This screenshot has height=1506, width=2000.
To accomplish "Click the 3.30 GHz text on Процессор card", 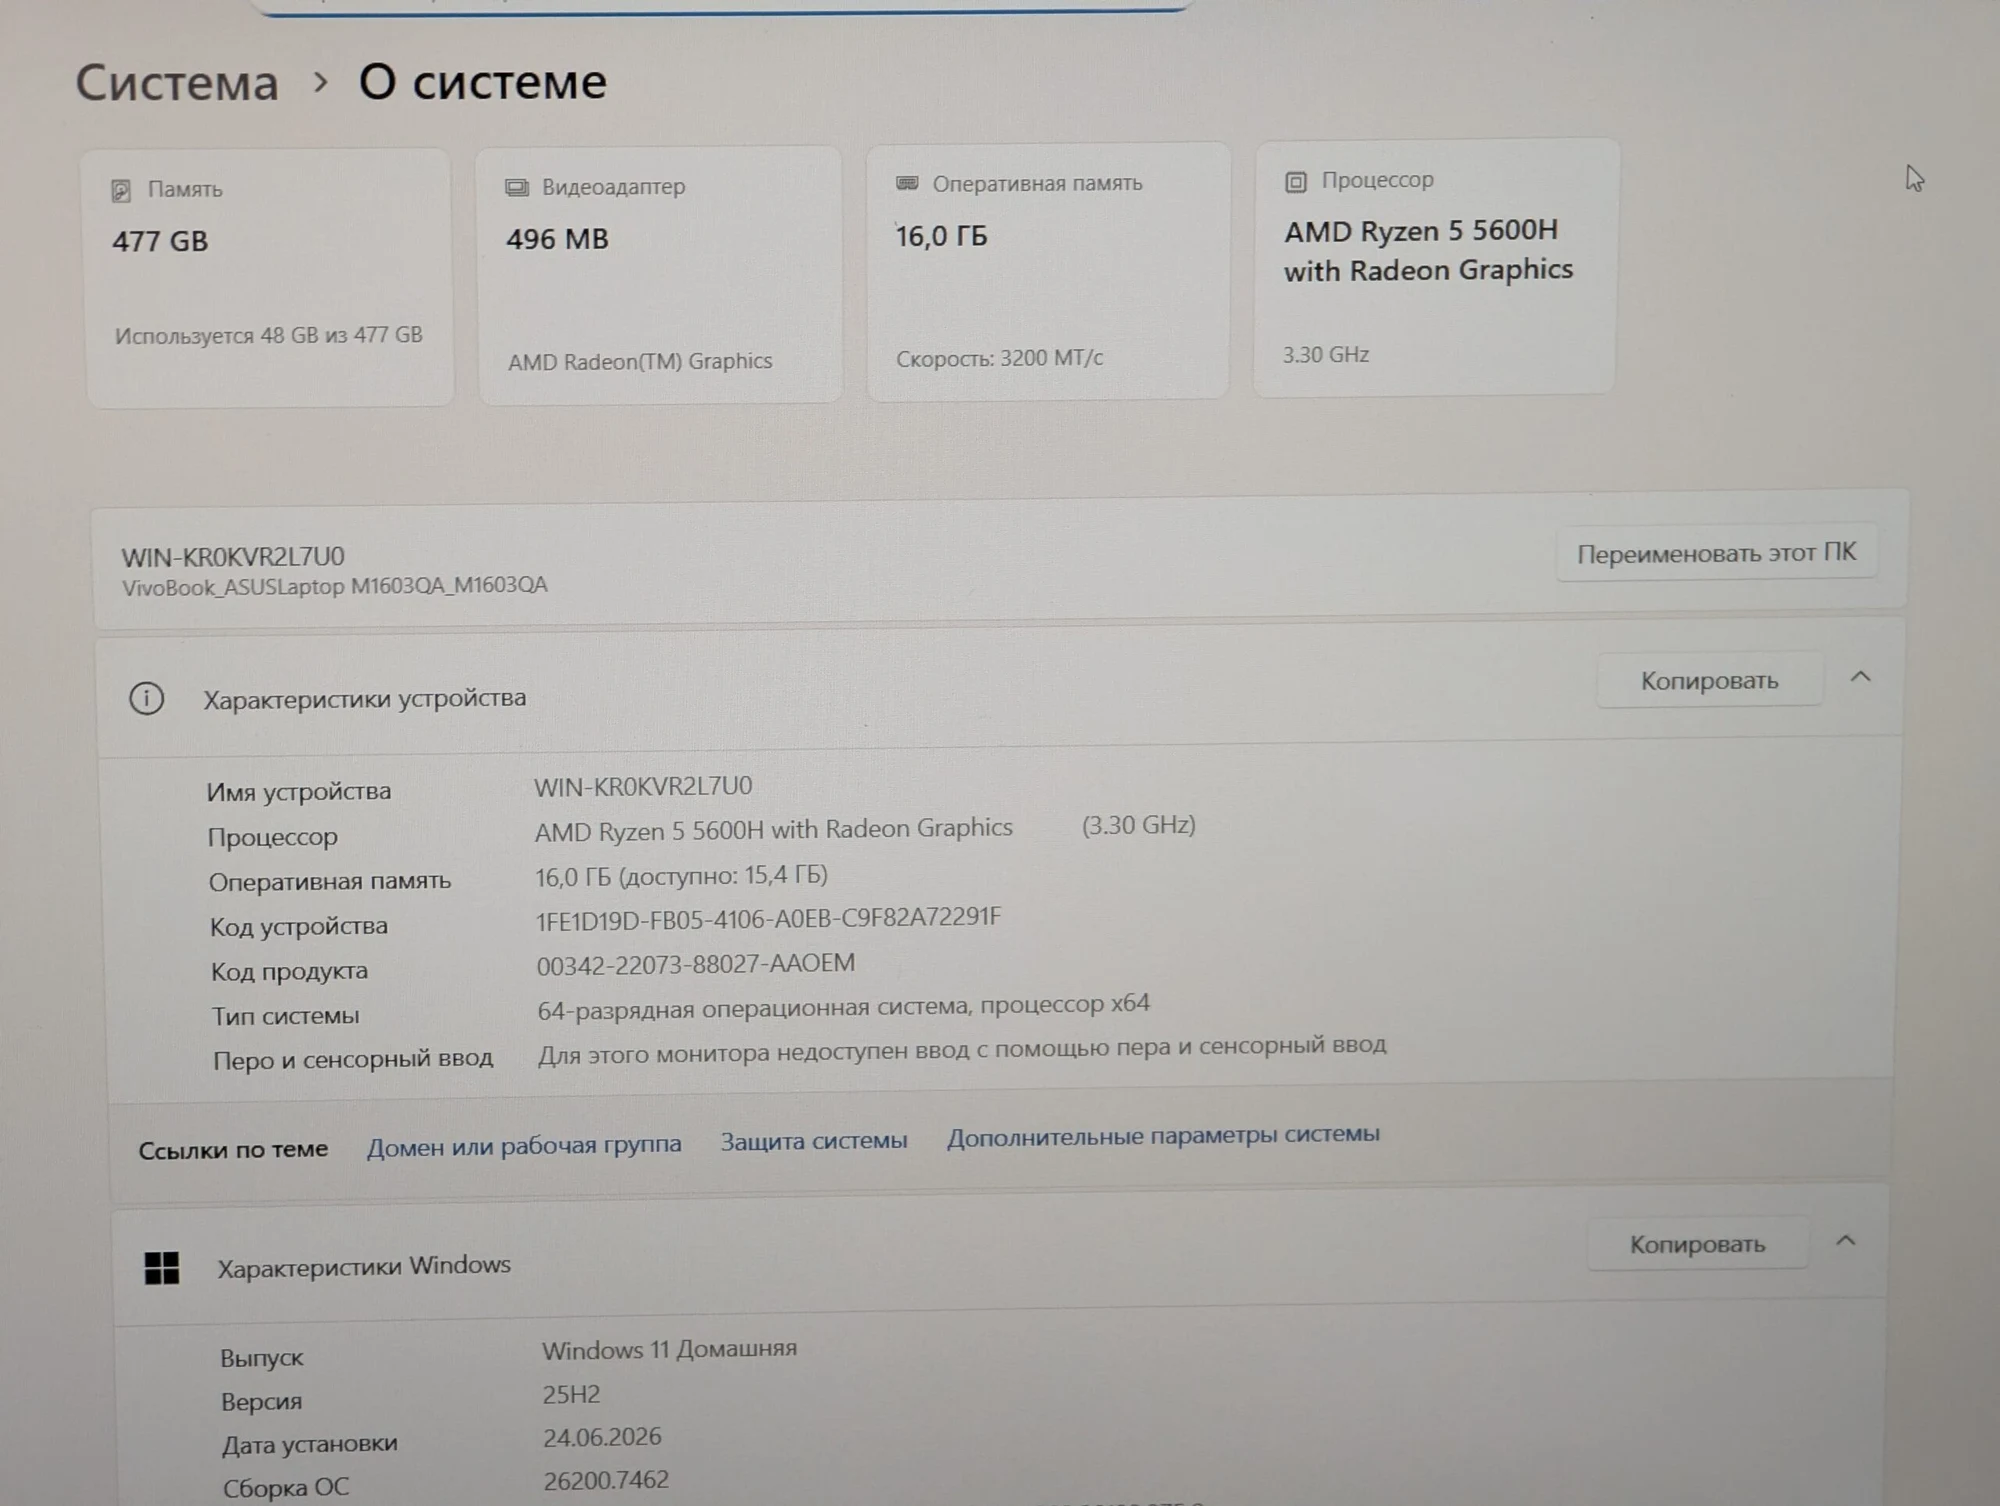I will click(x=1326, y=355).
